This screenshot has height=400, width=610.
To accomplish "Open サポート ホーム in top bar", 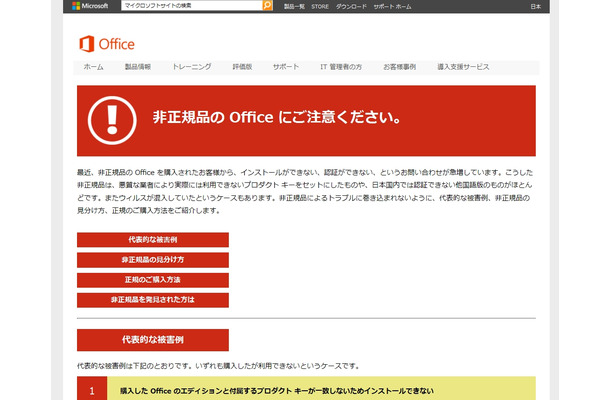I will (392, 7).
